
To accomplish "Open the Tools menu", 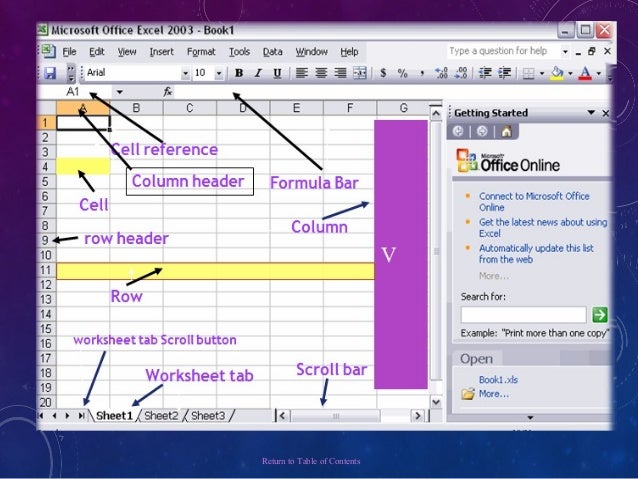I will click(239, 52).
